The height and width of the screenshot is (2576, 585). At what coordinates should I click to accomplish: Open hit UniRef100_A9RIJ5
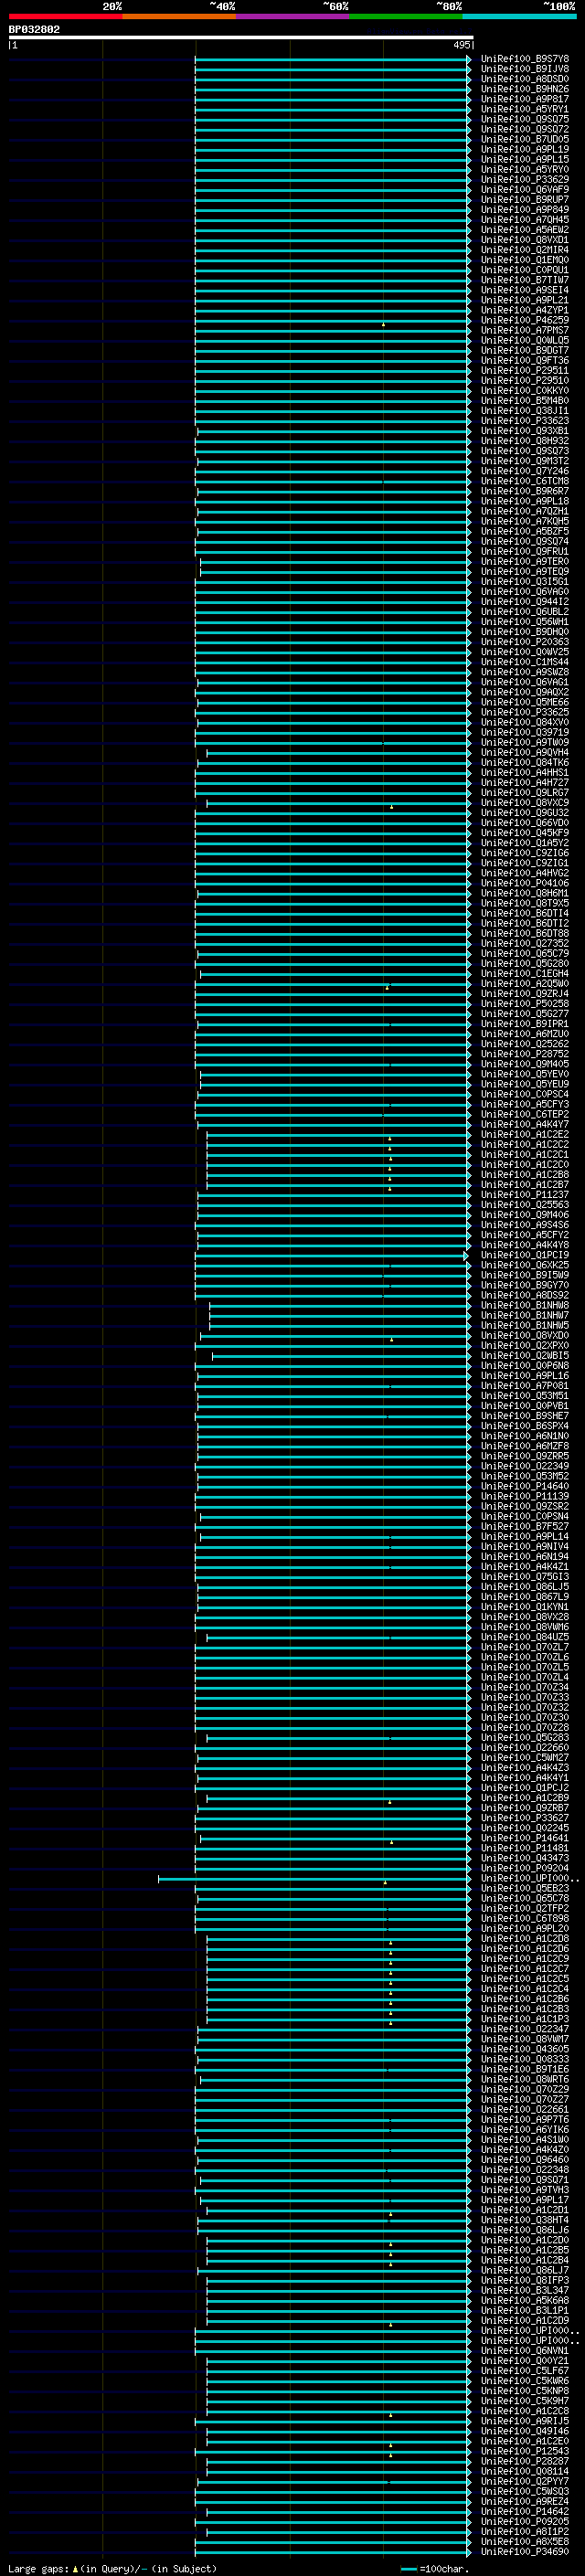[525, 2422]
